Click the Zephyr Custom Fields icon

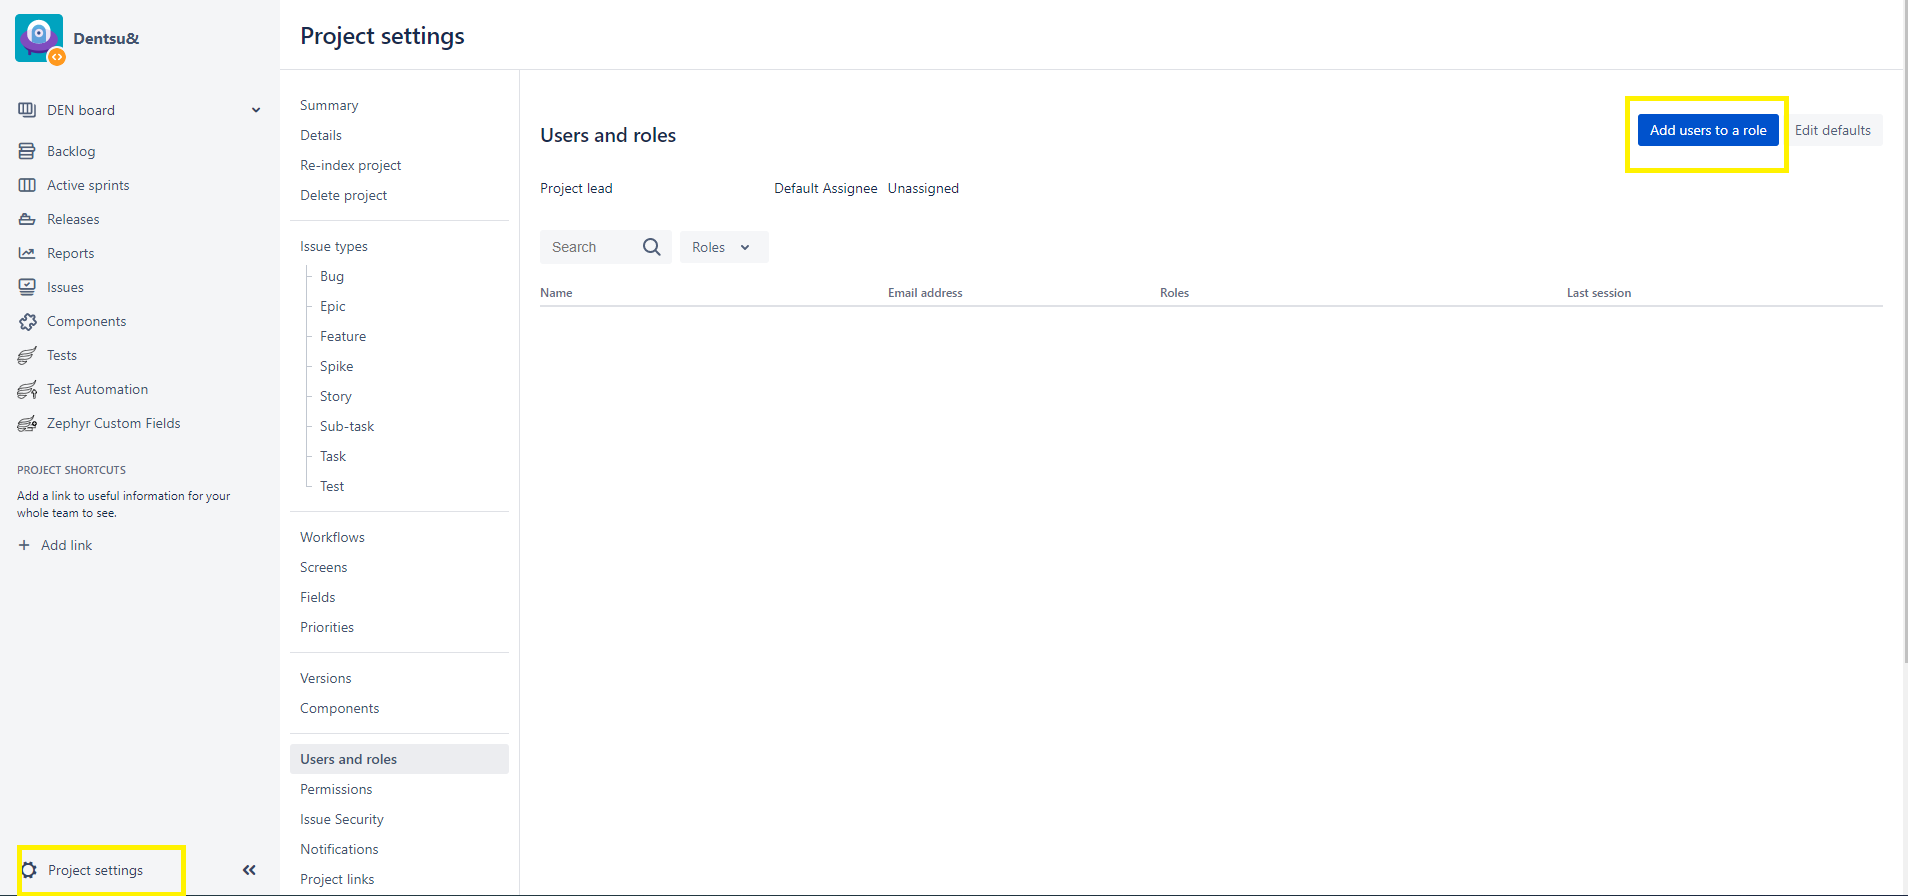click(x=27, y=423)
